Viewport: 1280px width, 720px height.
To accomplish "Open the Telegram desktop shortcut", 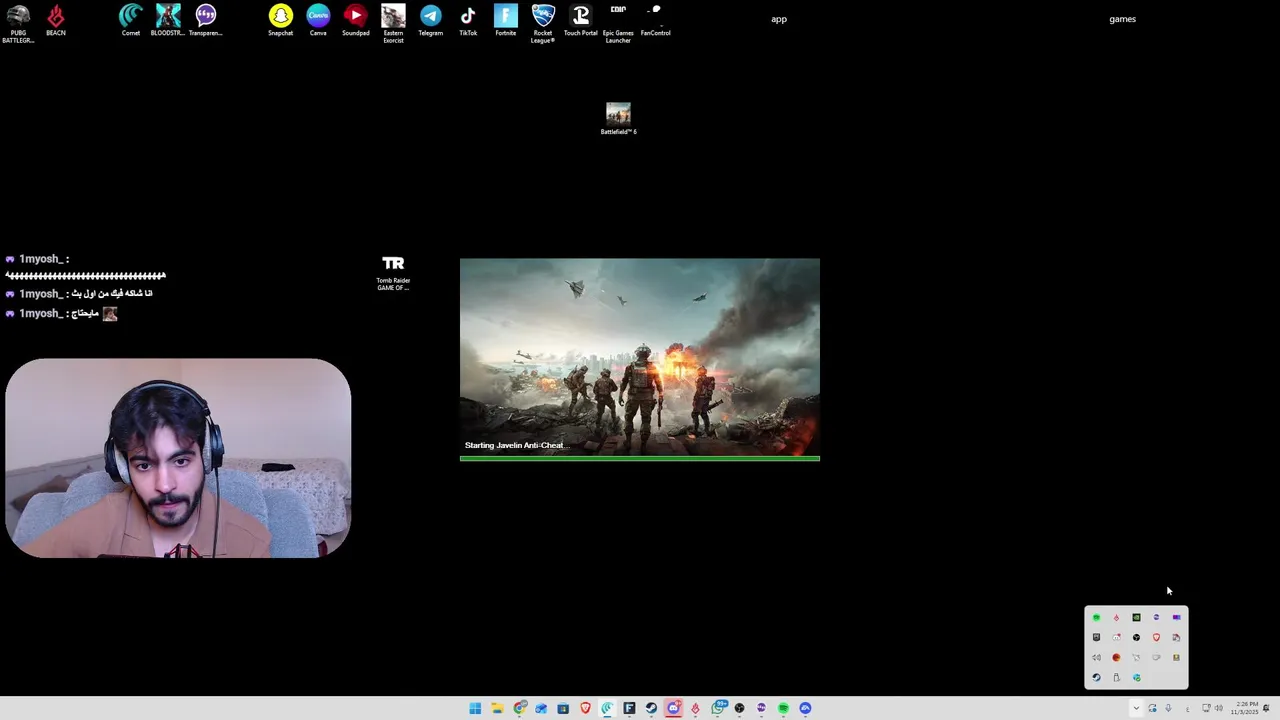I will point(430,21).
